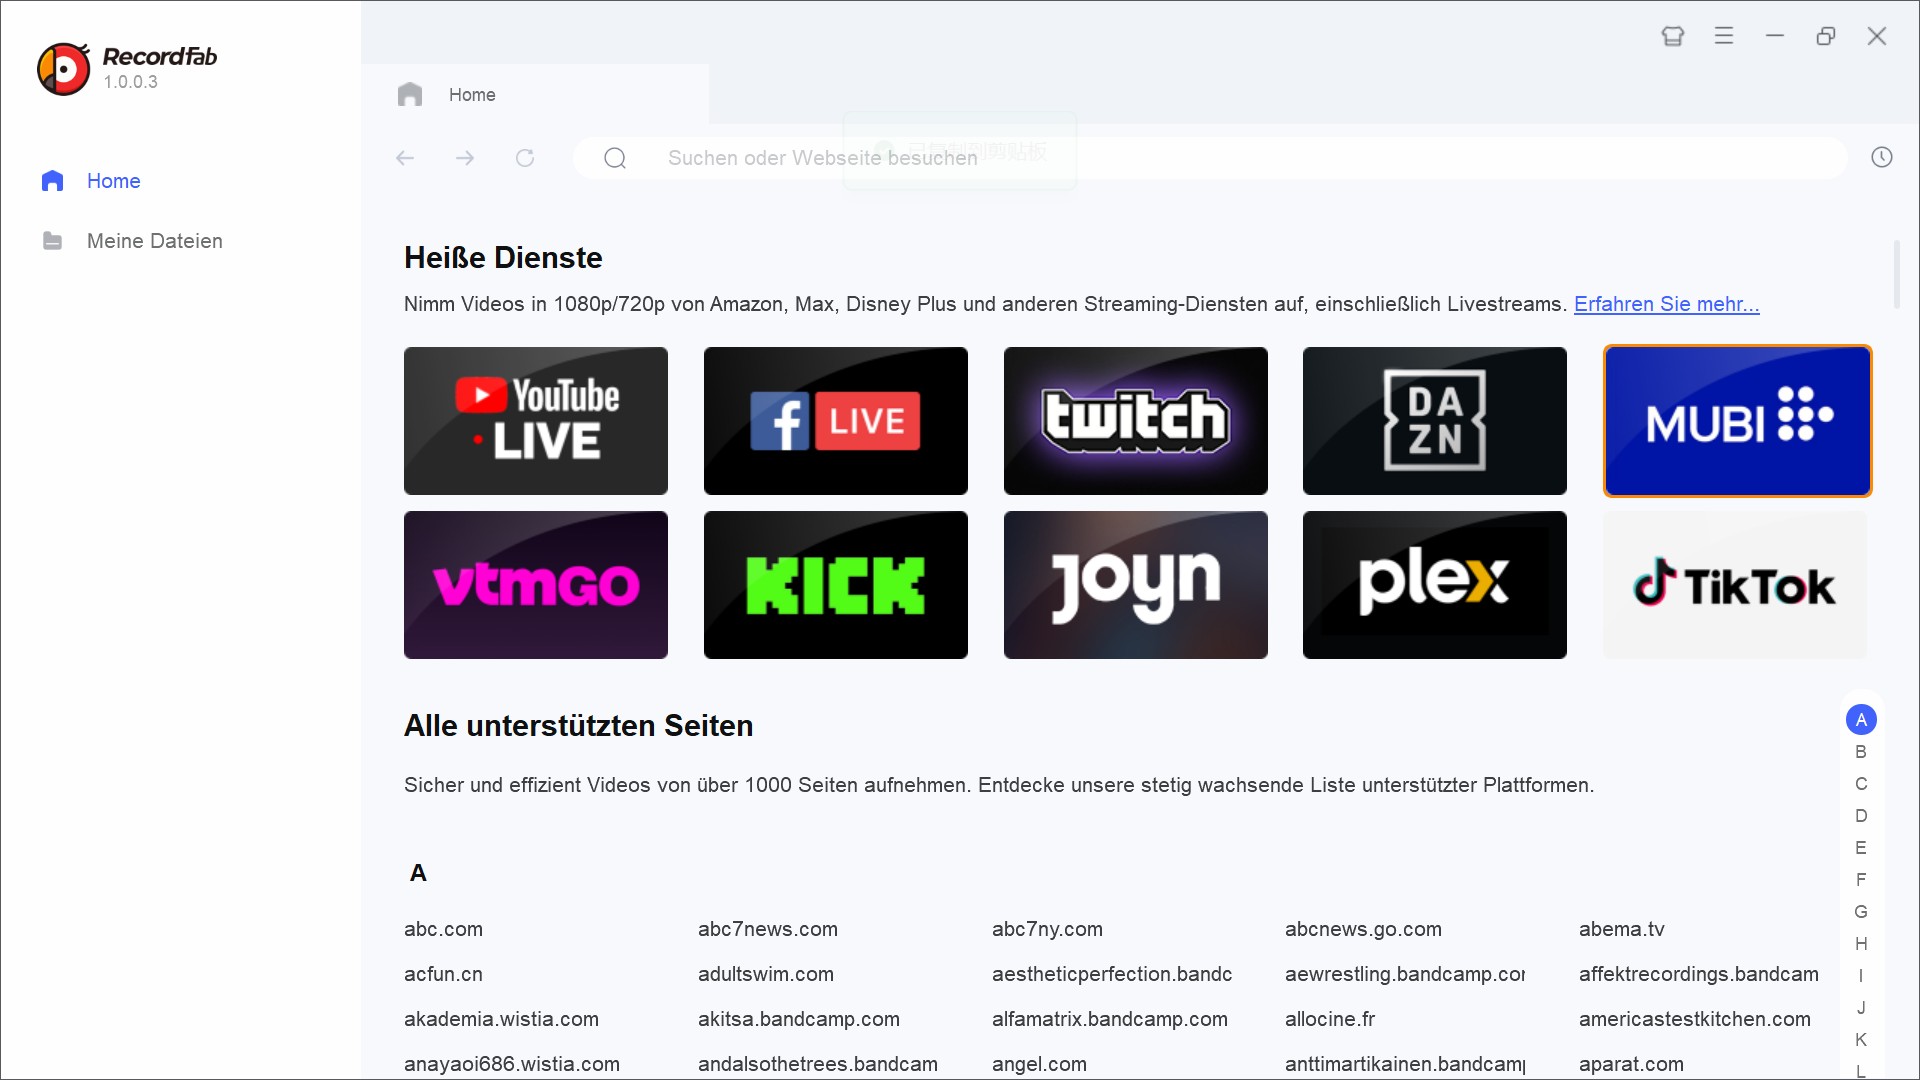Click the Home tab house icon

(410, 94)
